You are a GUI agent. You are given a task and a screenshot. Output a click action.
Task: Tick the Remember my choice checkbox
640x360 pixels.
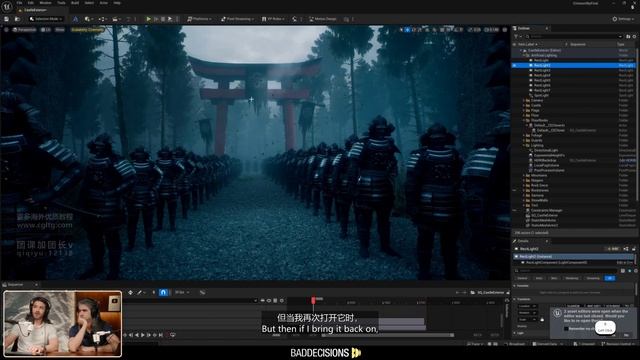pyautogui.click(x=566, y=329)
